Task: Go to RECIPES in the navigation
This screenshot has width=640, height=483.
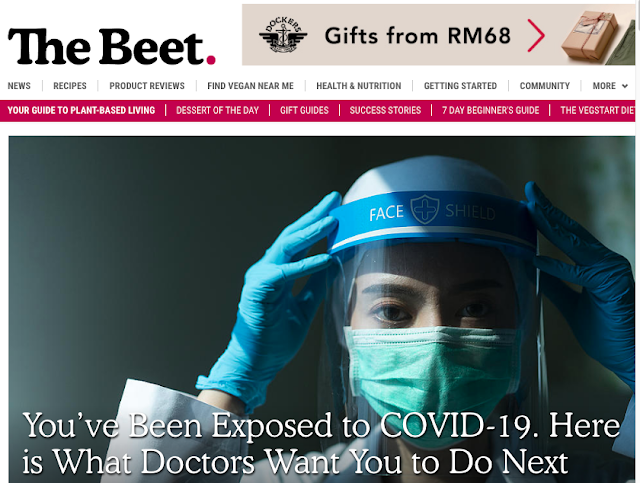Action: pos(70,86)
